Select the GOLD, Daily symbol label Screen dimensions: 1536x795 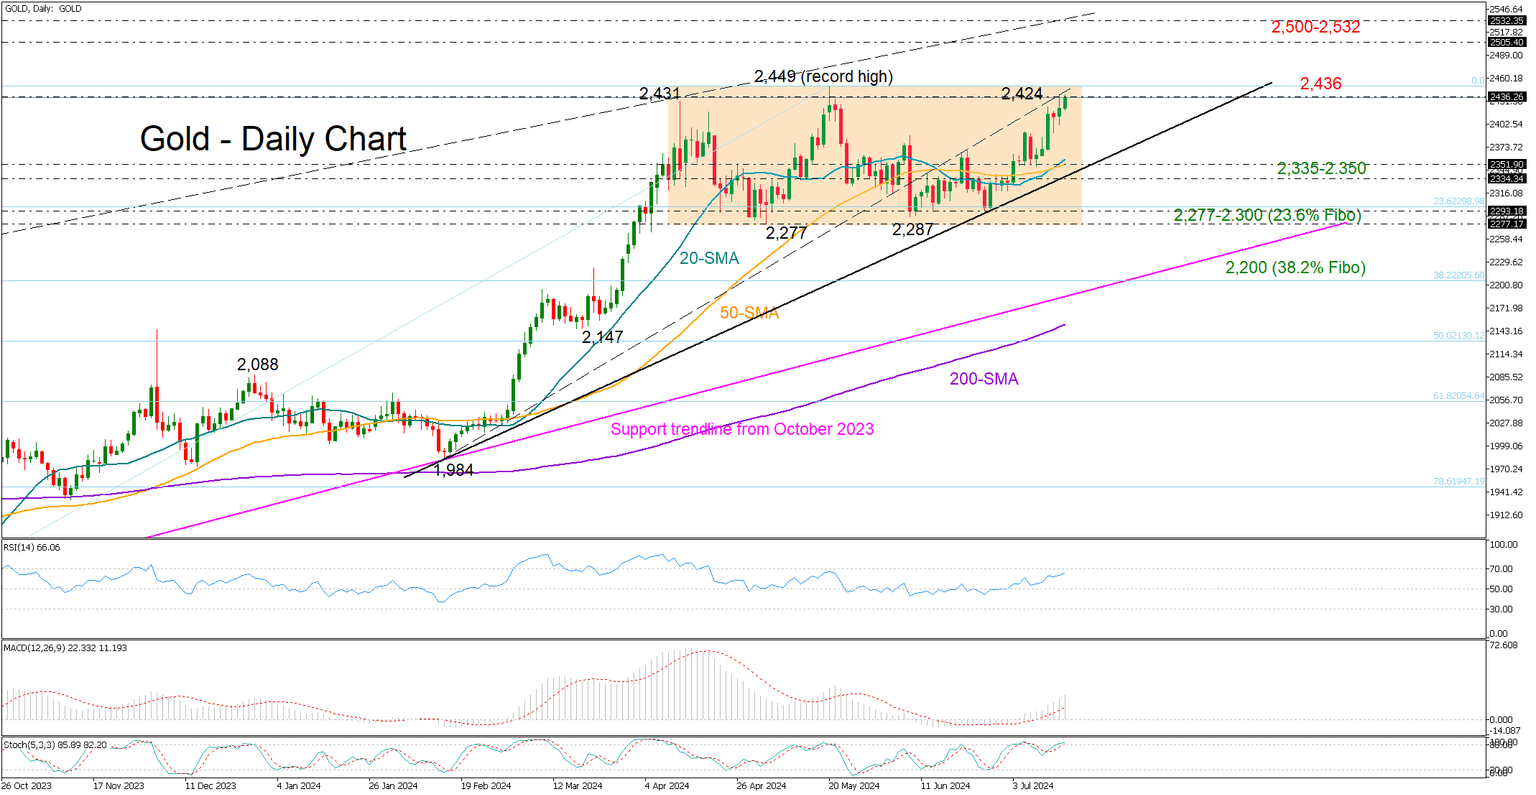(x=42, y=8)
